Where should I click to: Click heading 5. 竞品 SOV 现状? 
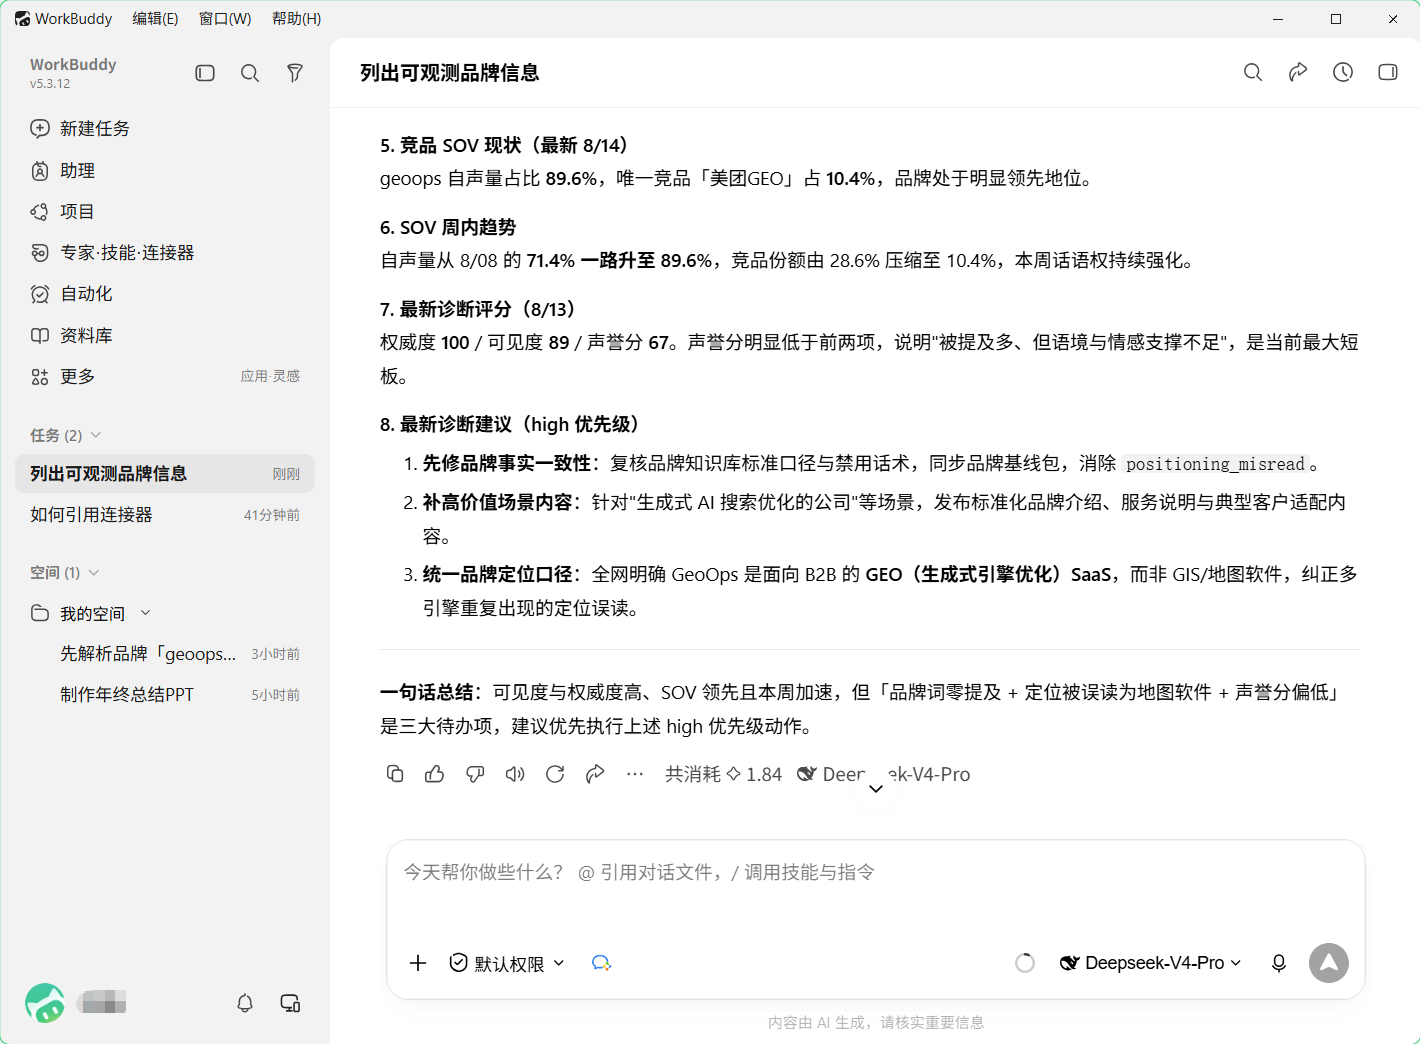(x=504, y=145)
